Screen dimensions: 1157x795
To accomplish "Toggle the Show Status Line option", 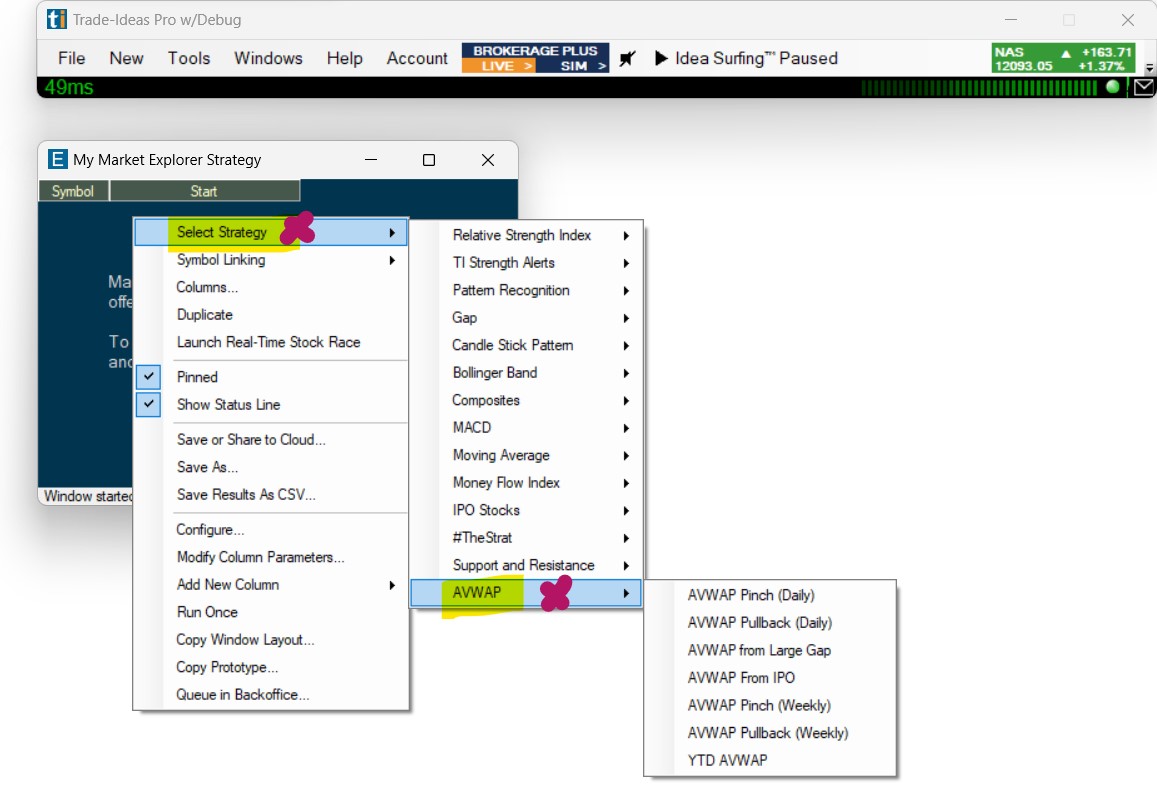I will [x=228, y=405].
